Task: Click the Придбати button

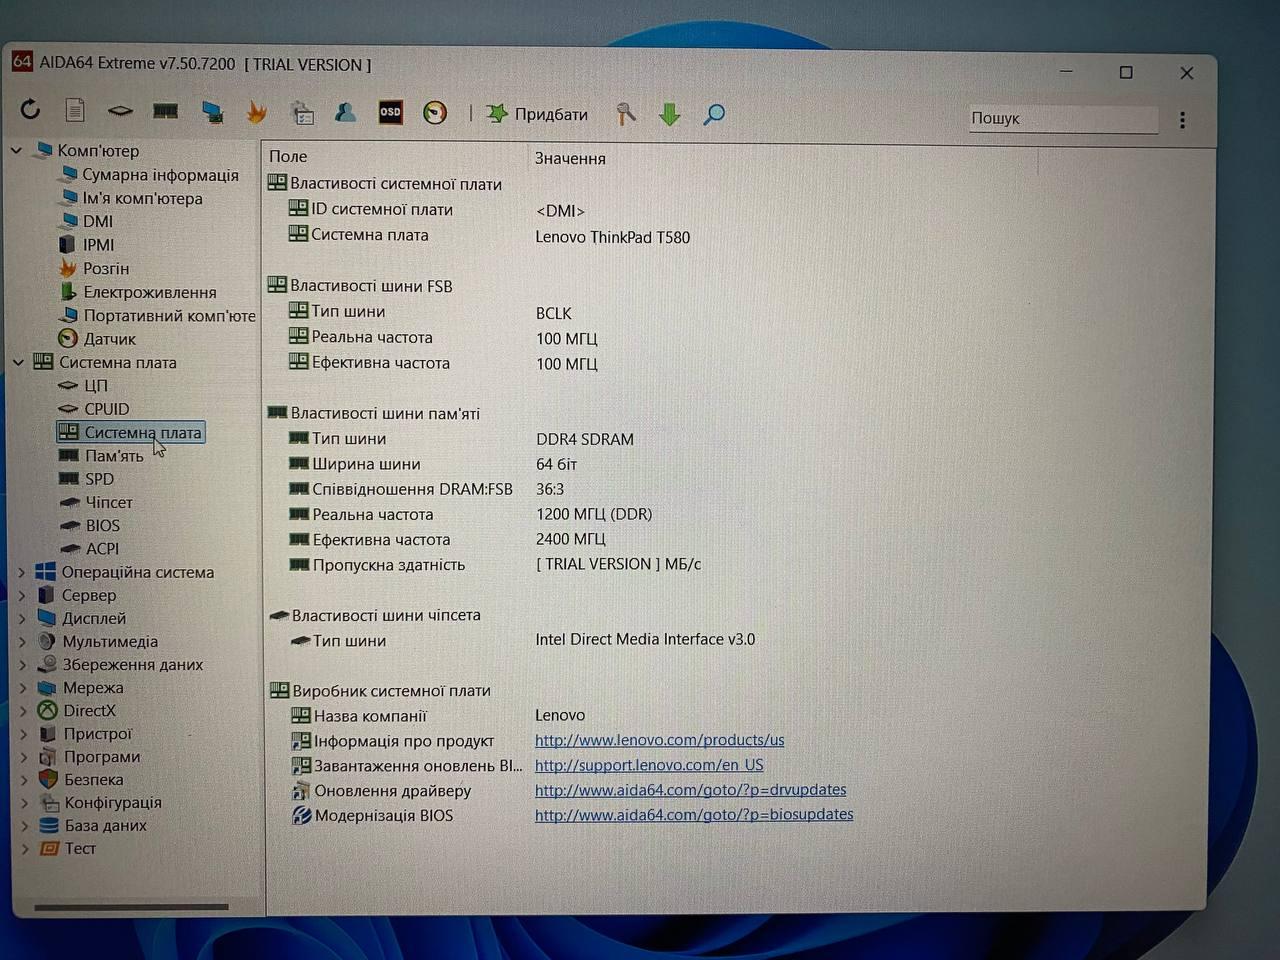Action: 537,114
